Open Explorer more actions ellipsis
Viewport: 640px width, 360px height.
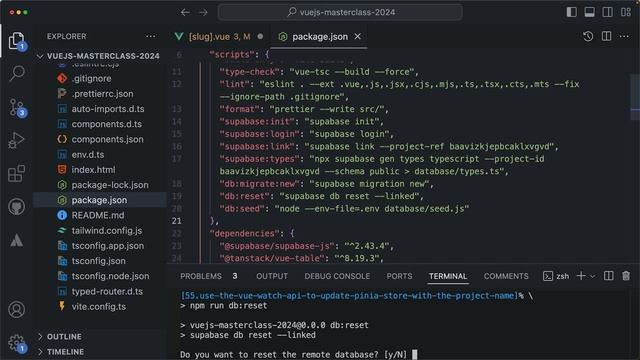point(151,36)
